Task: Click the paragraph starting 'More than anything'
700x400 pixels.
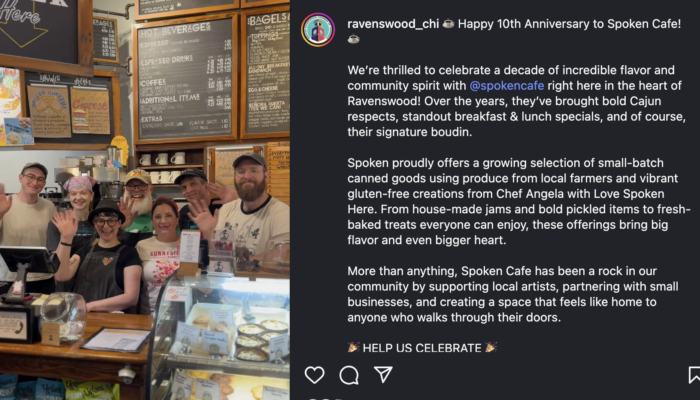Action: click(x=513, y=294)
